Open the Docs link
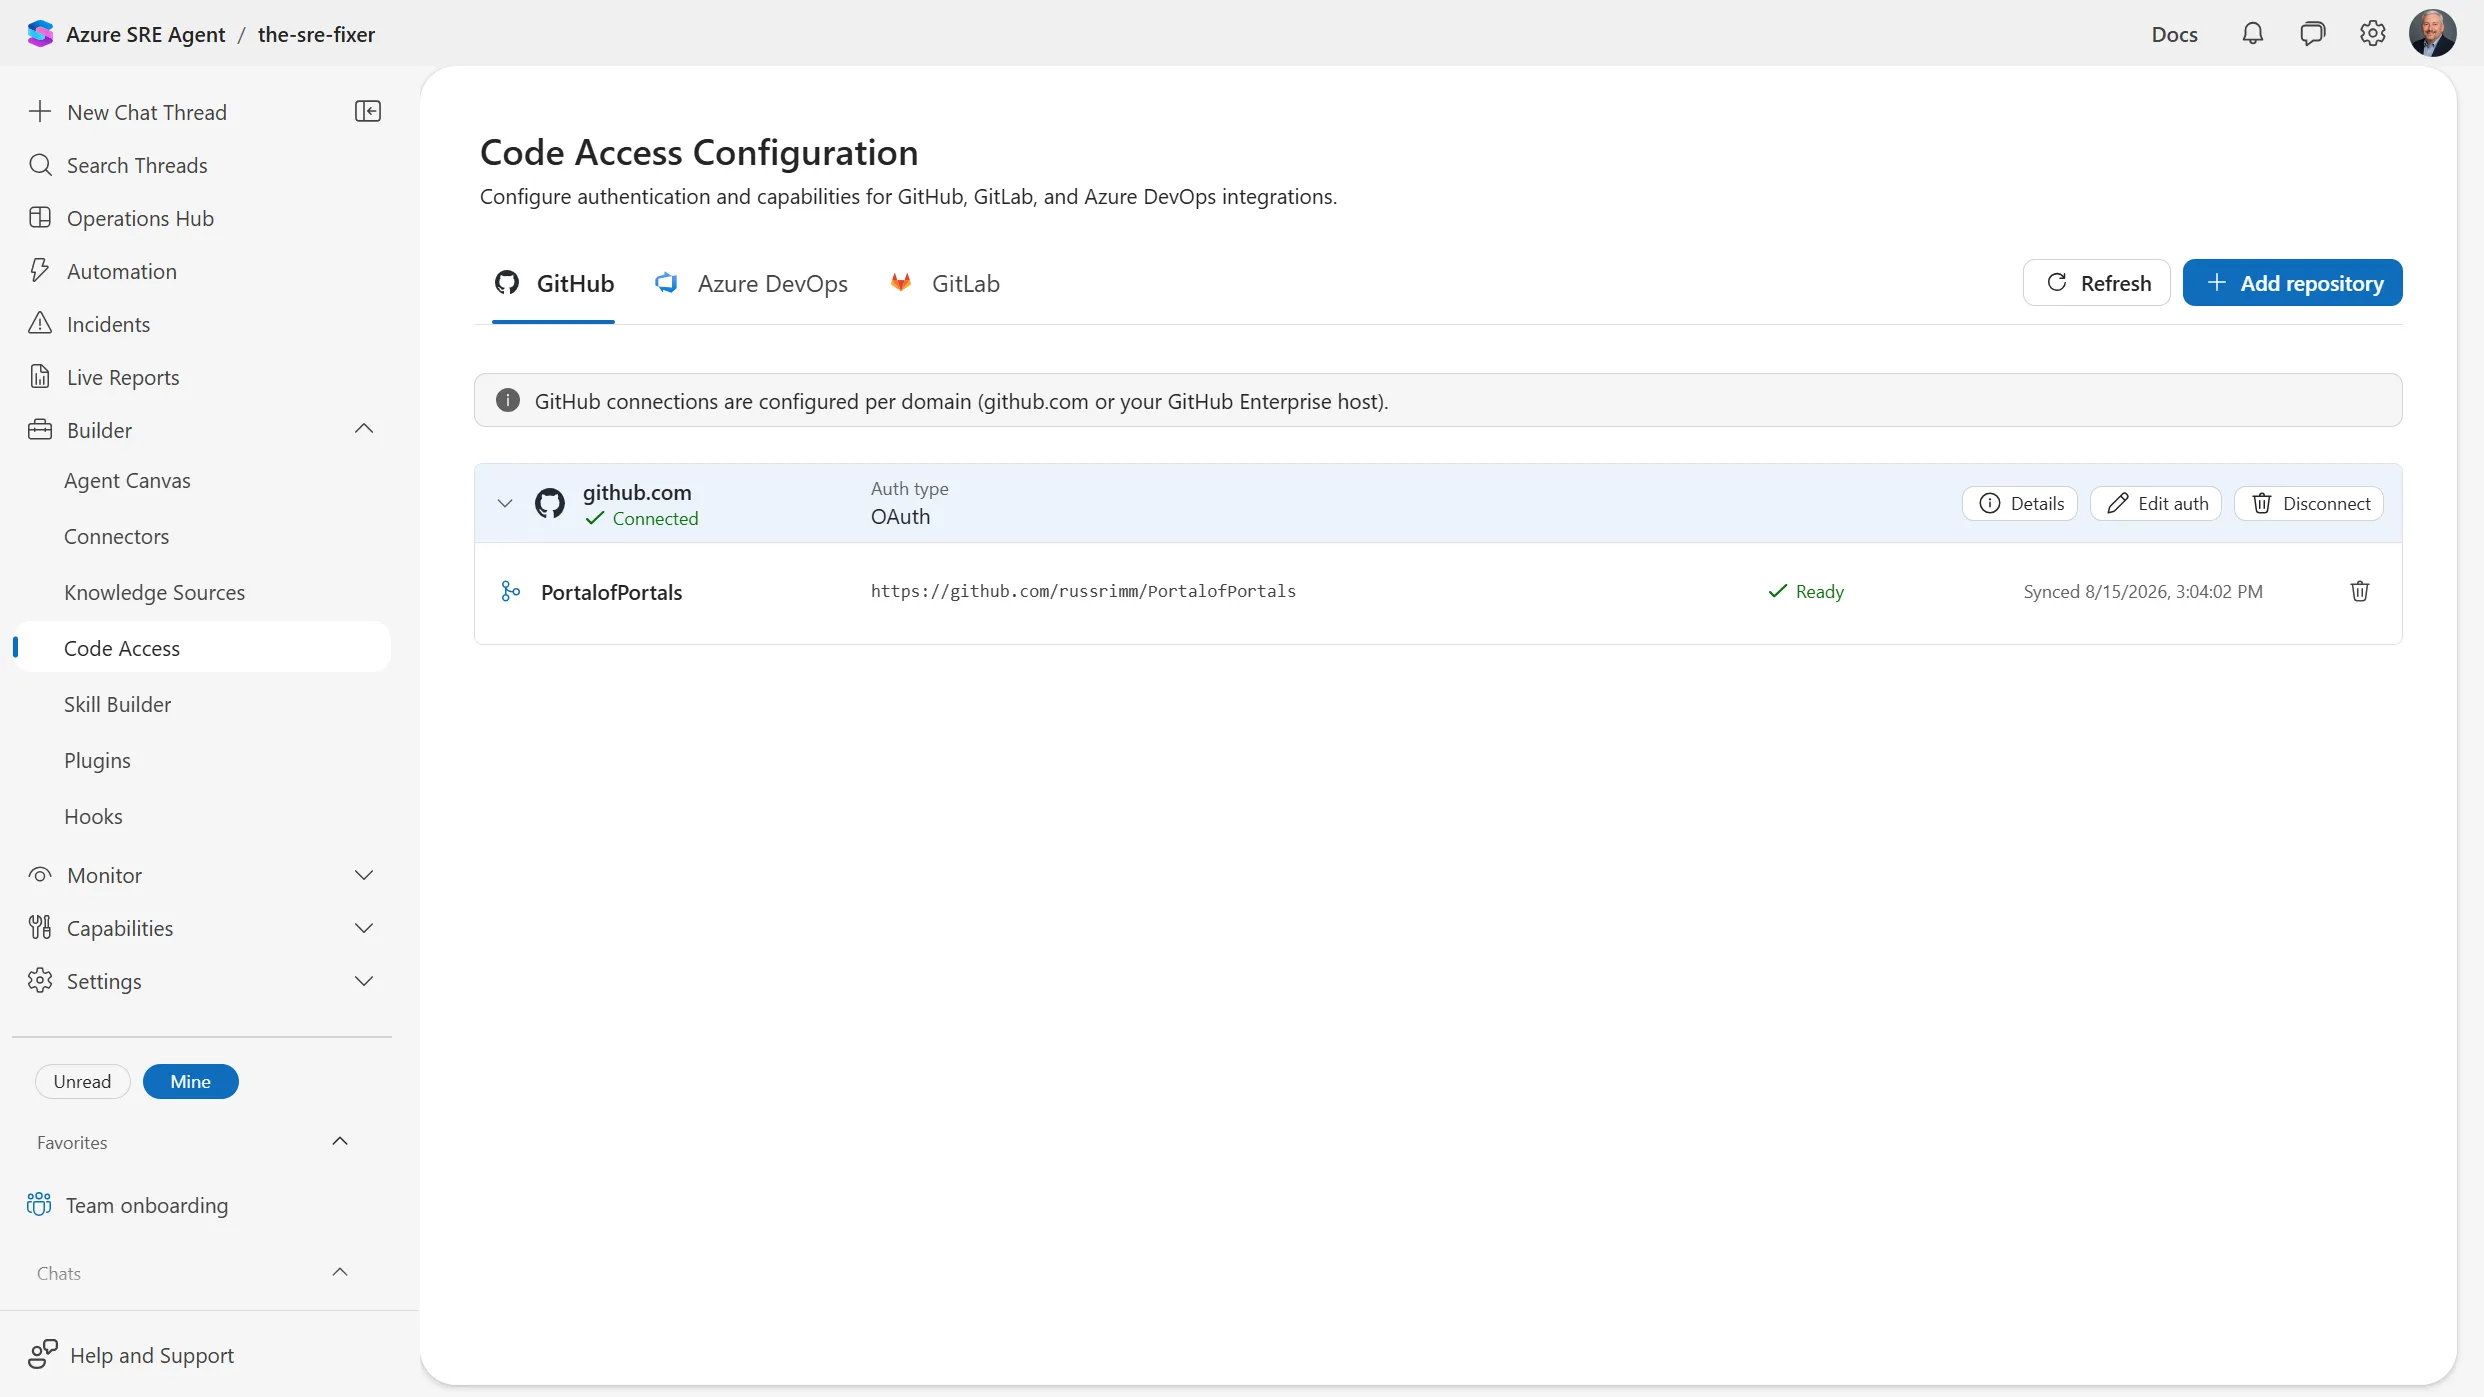The height and width of the screenshot is (1397, 2484). [2174, 34]
